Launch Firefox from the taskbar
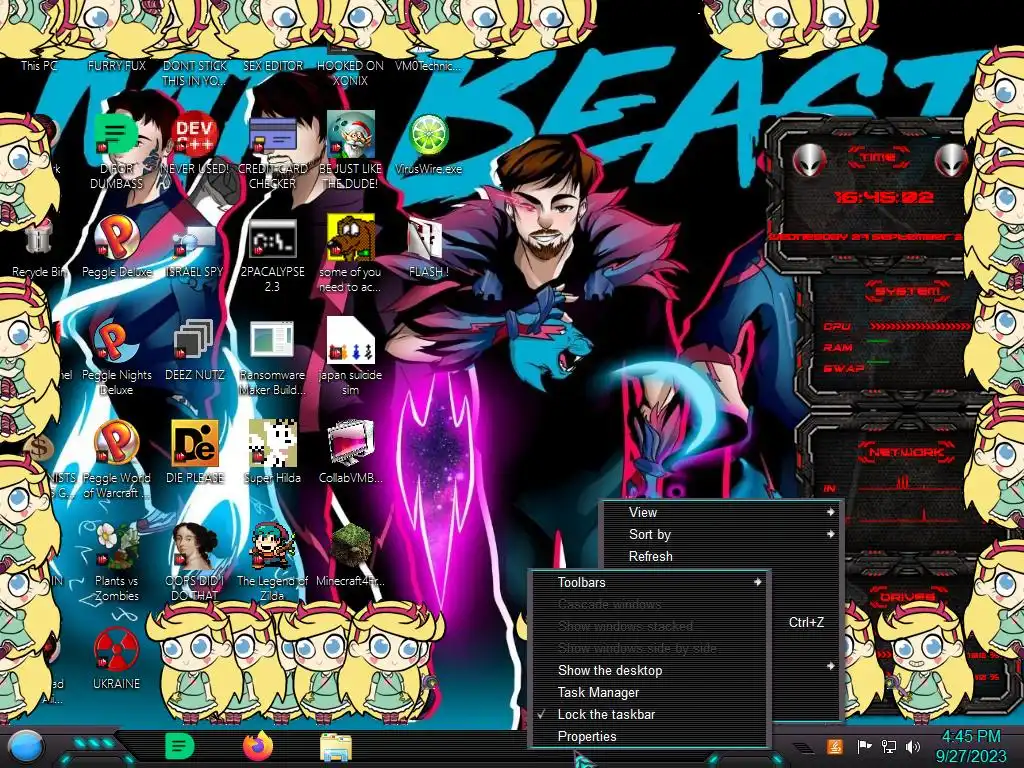This screenshot has height=768, width=1024. click(258, 746)
